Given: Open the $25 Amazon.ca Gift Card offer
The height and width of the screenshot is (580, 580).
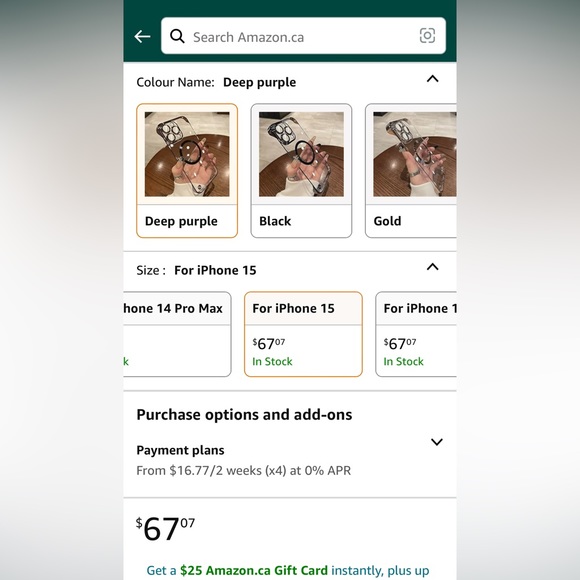Looking at the screenshot, I should tap(254, 570).
